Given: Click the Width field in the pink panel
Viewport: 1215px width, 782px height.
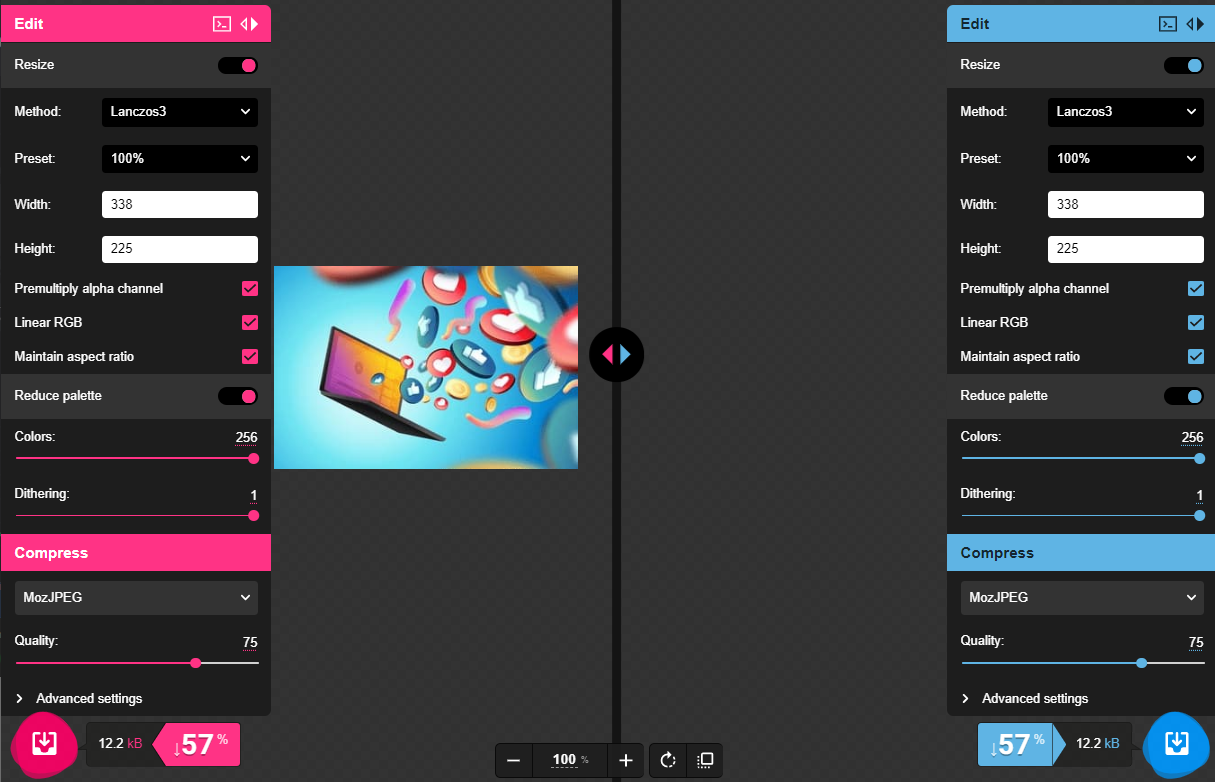Looking at the screenshot, I should 180,205.
